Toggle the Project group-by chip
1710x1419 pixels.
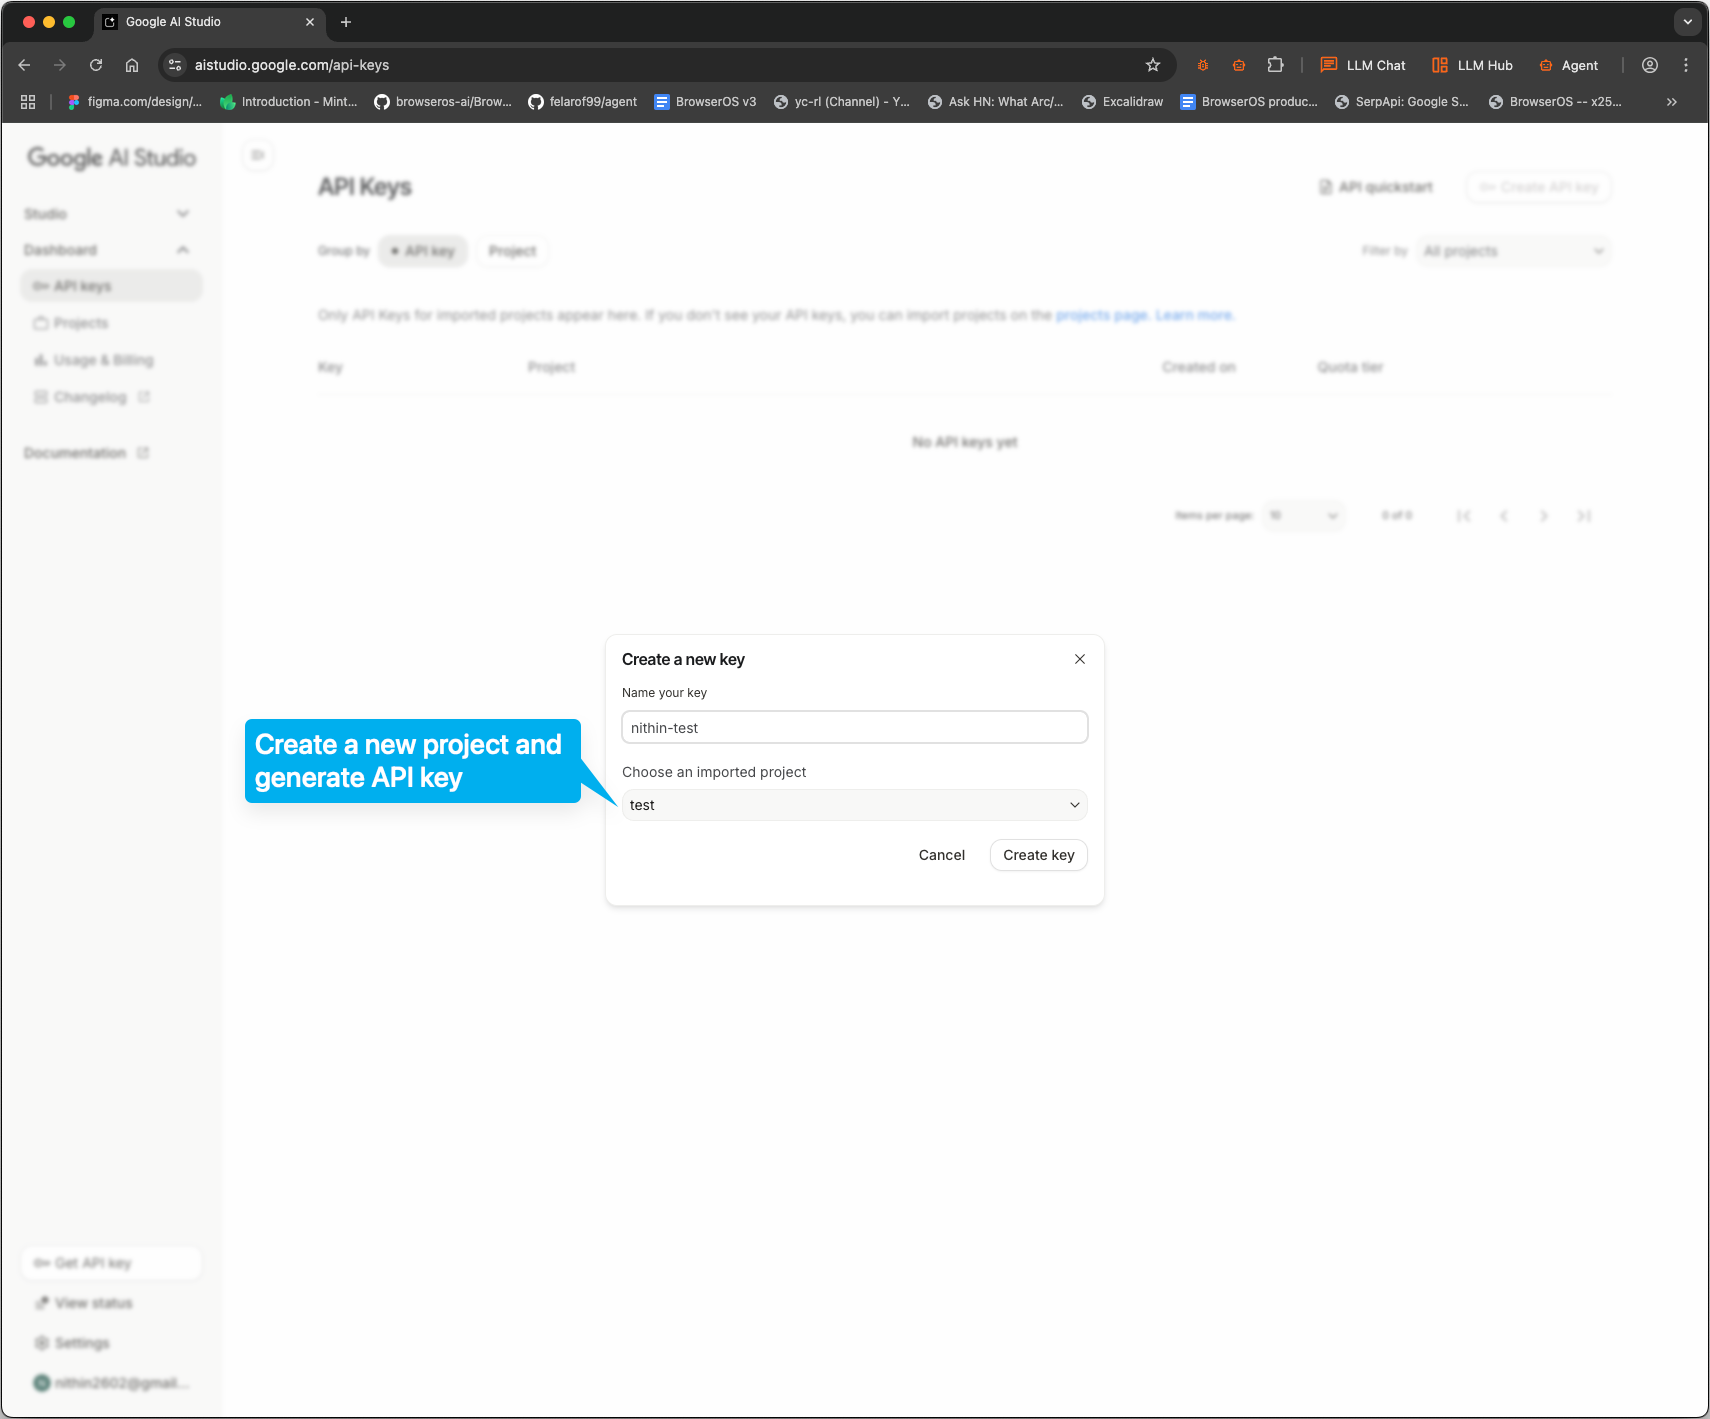coord(512,250)
